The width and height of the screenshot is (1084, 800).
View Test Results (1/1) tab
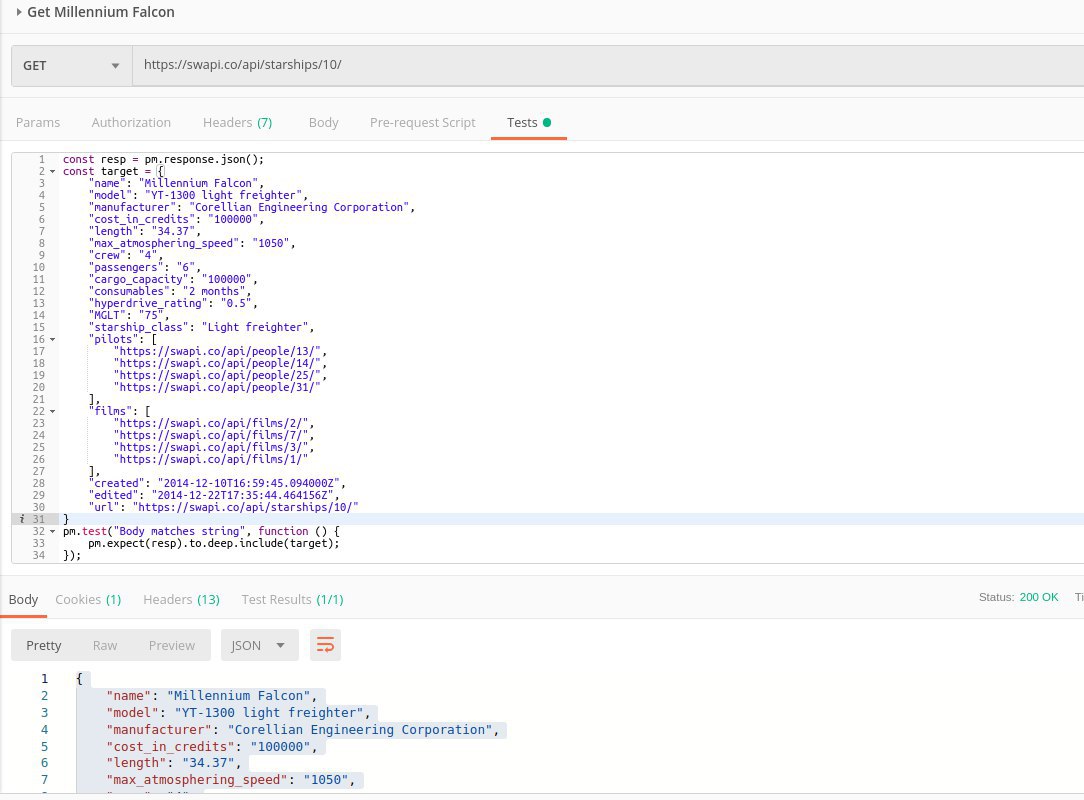[292, 599]
